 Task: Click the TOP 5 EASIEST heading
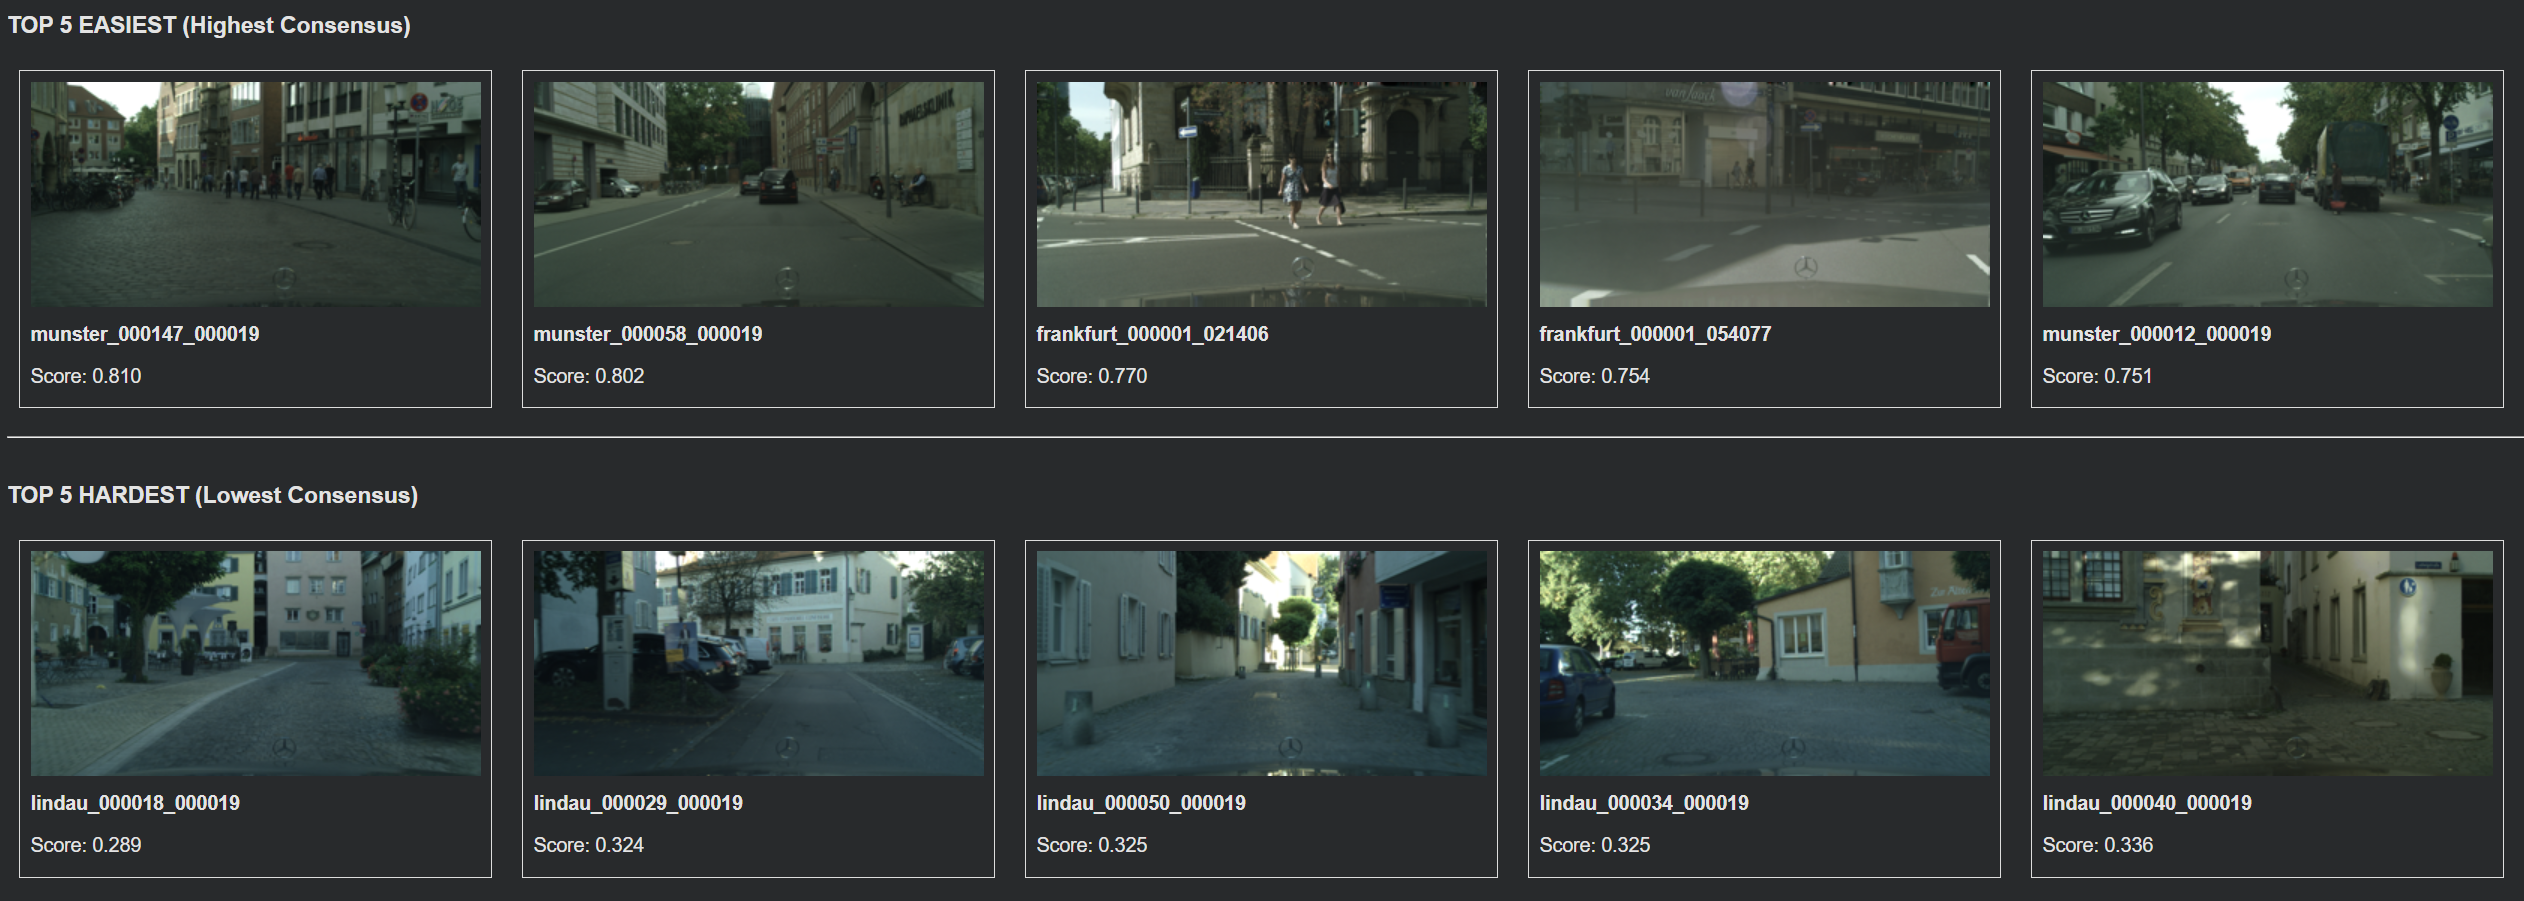point(209,25)
